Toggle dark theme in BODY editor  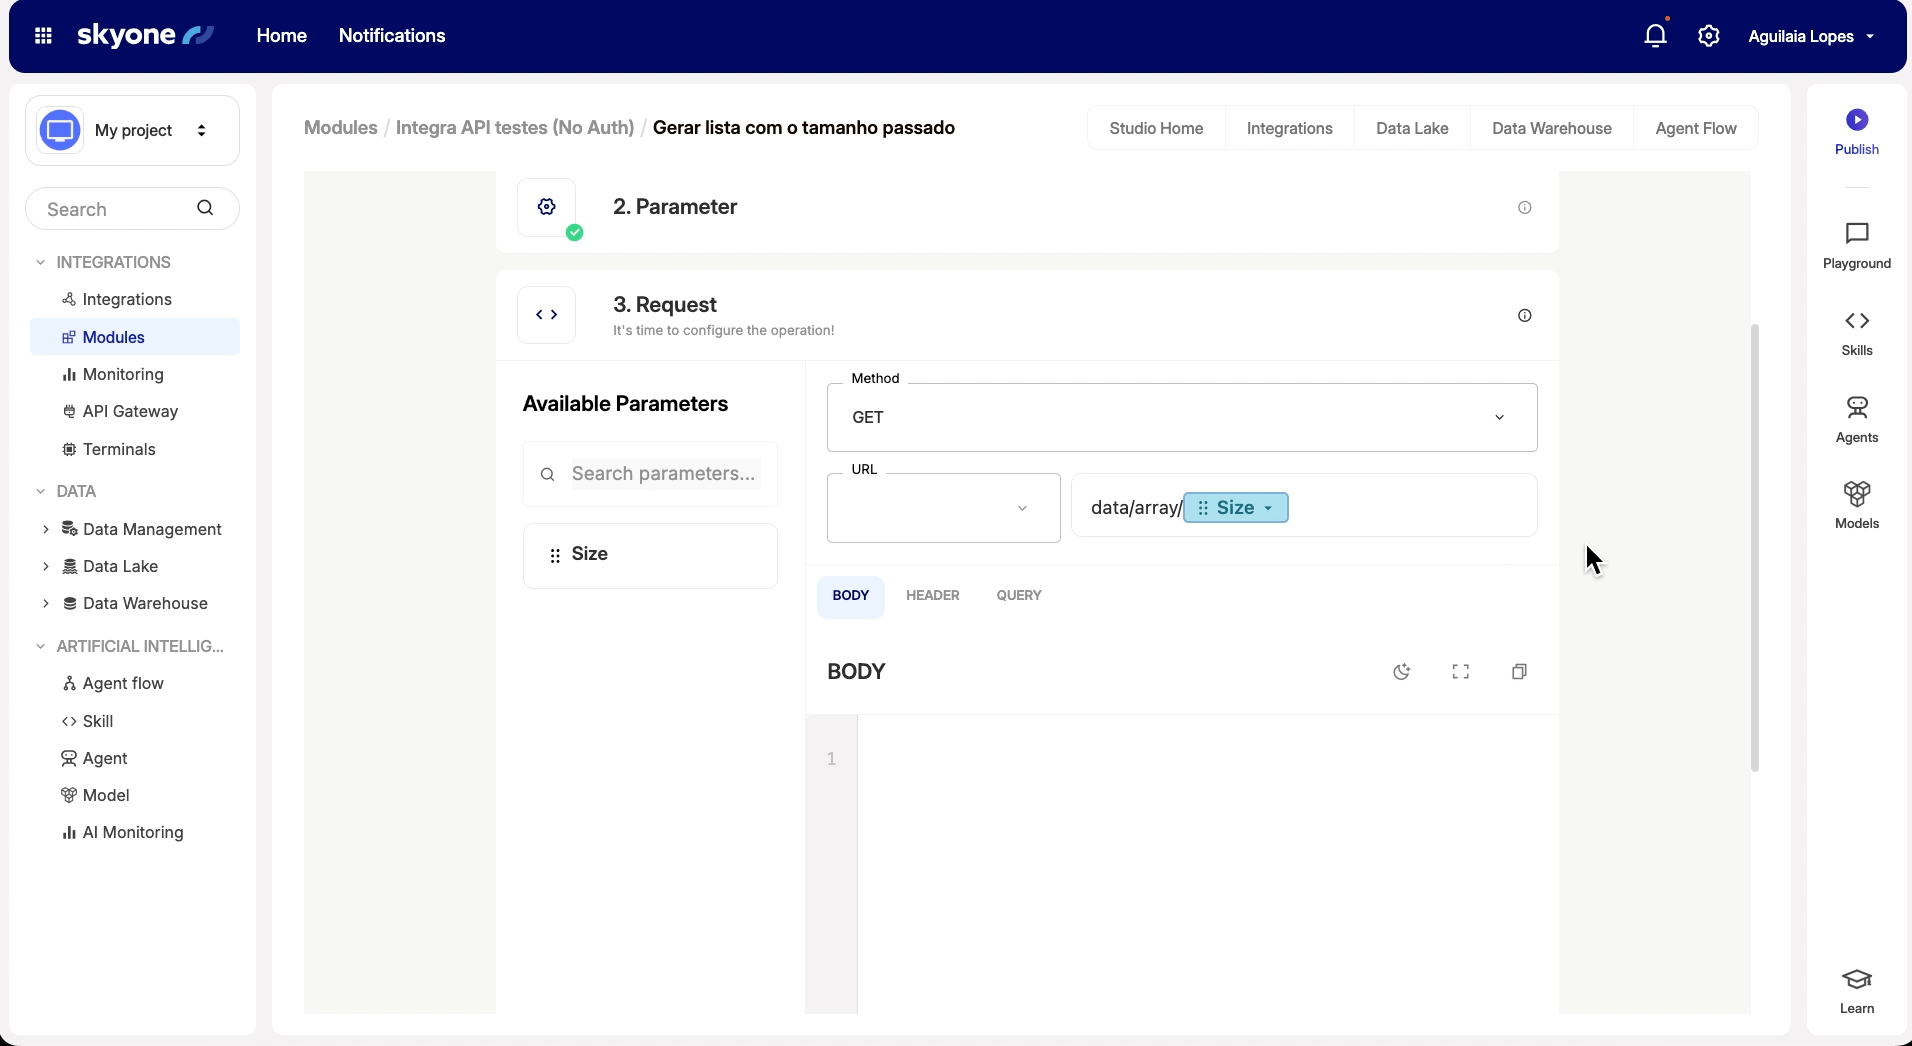click(x=1401, y=672)
